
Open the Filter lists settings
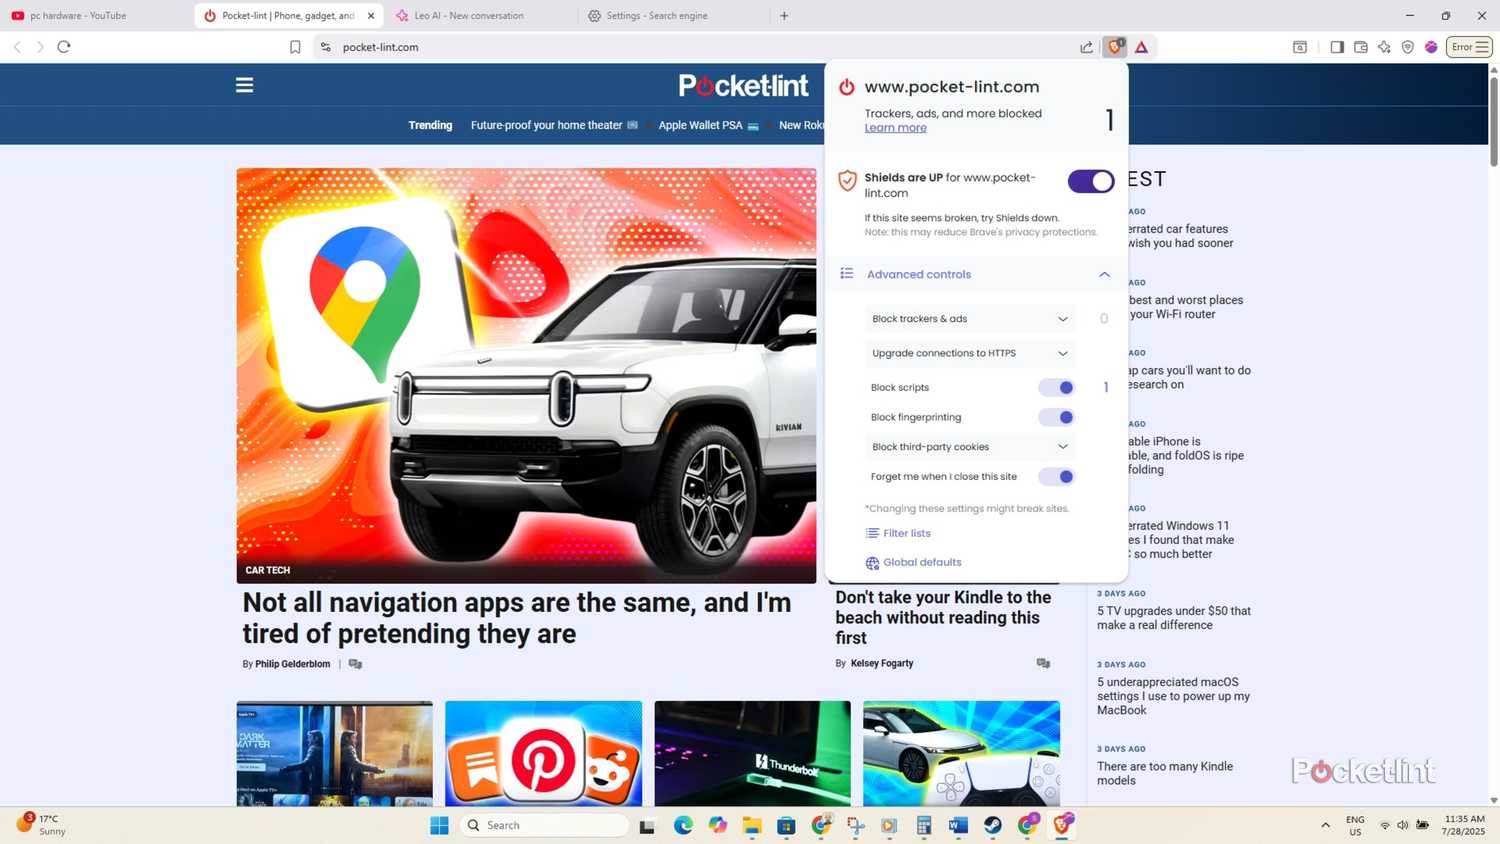pos(906,533)
